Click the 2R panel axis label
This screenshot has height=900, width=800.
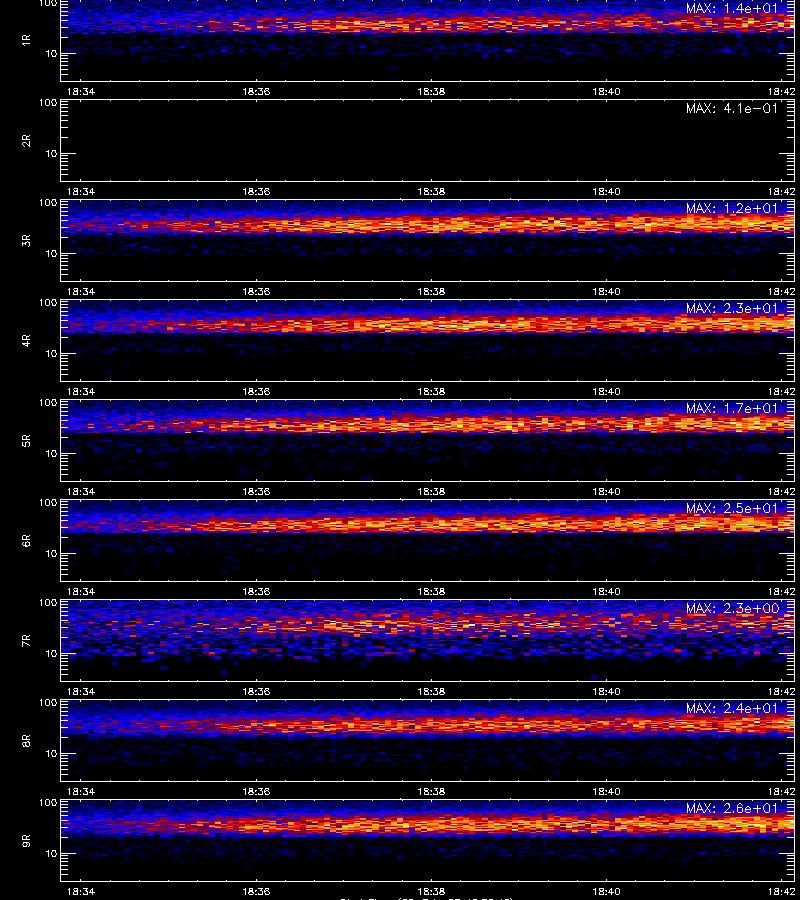tap(26, 140)
